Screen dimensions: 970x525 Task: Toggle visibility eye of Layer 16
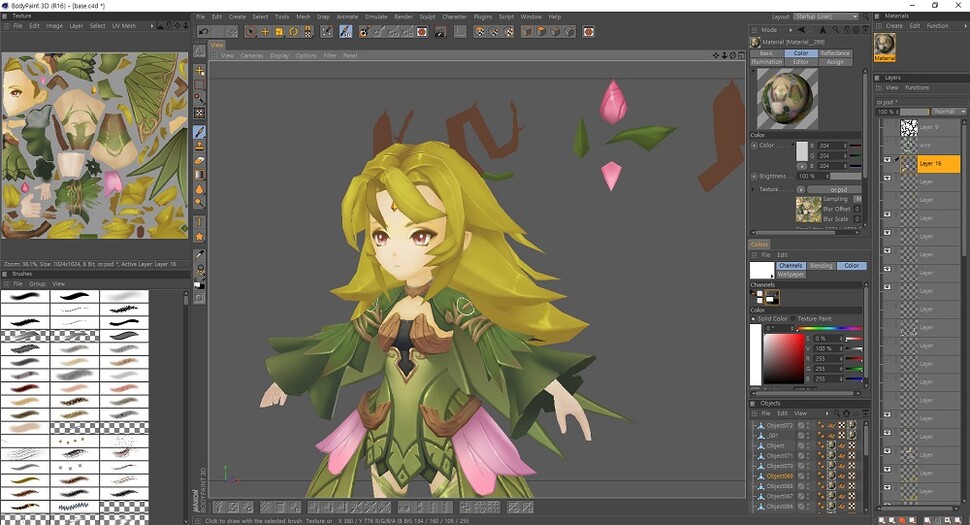(x=887, y=160)
